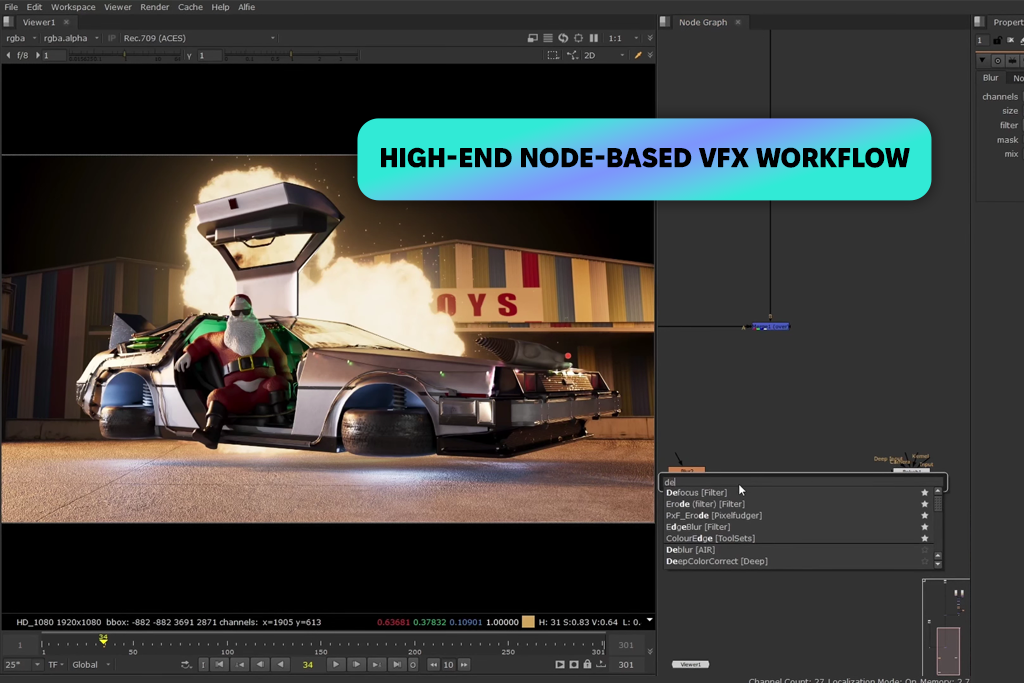
Task: Play the timeline forward
Action: point(336,665)
